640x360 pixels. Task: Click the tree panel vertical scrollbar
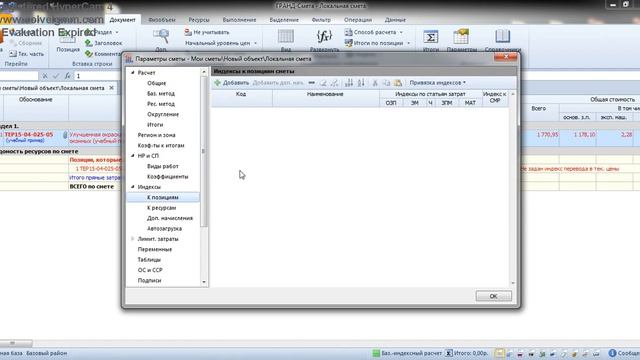tap(204, 151)
